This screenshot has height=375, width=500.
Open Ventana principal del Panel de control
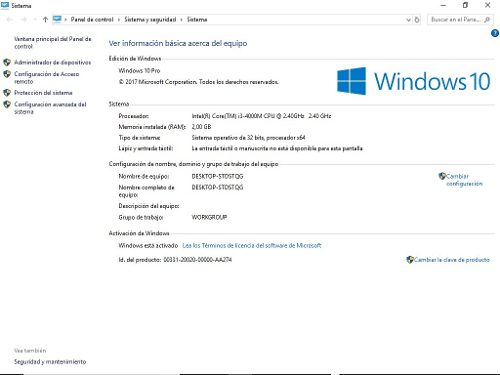(53, 43)
